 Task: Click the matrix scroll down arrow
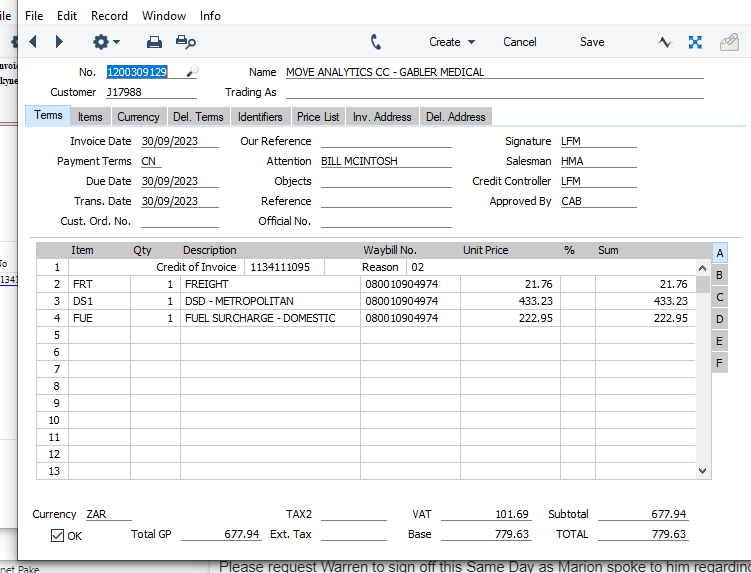[702, 471]
